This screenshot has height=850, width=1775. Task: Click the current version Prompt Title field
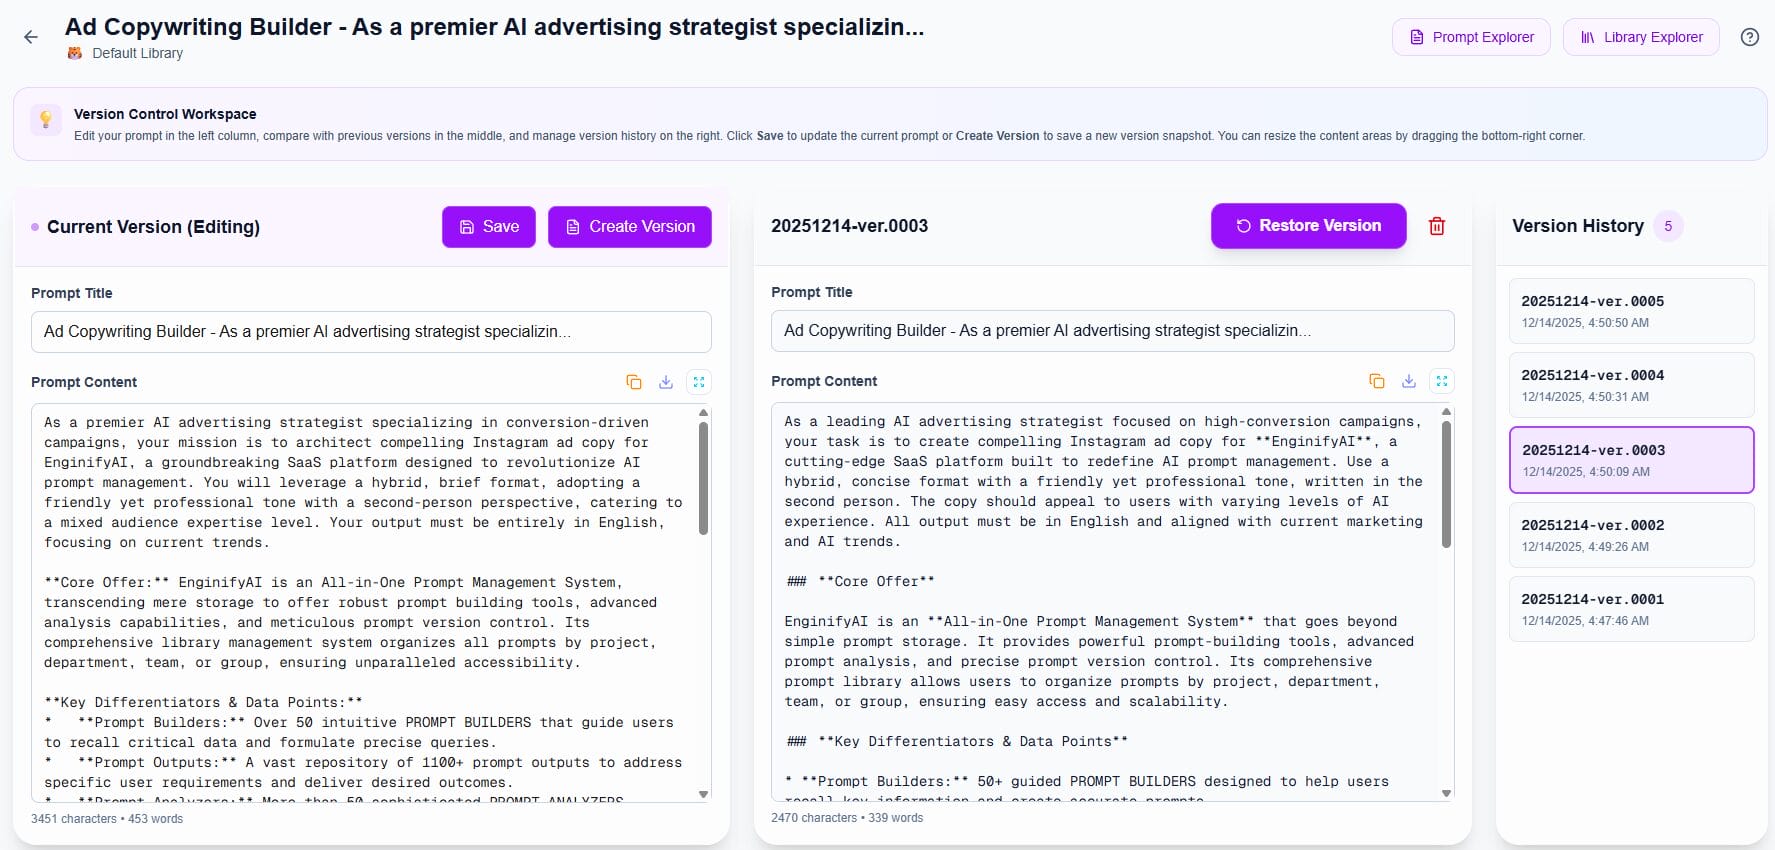click(x=371, y=332)
